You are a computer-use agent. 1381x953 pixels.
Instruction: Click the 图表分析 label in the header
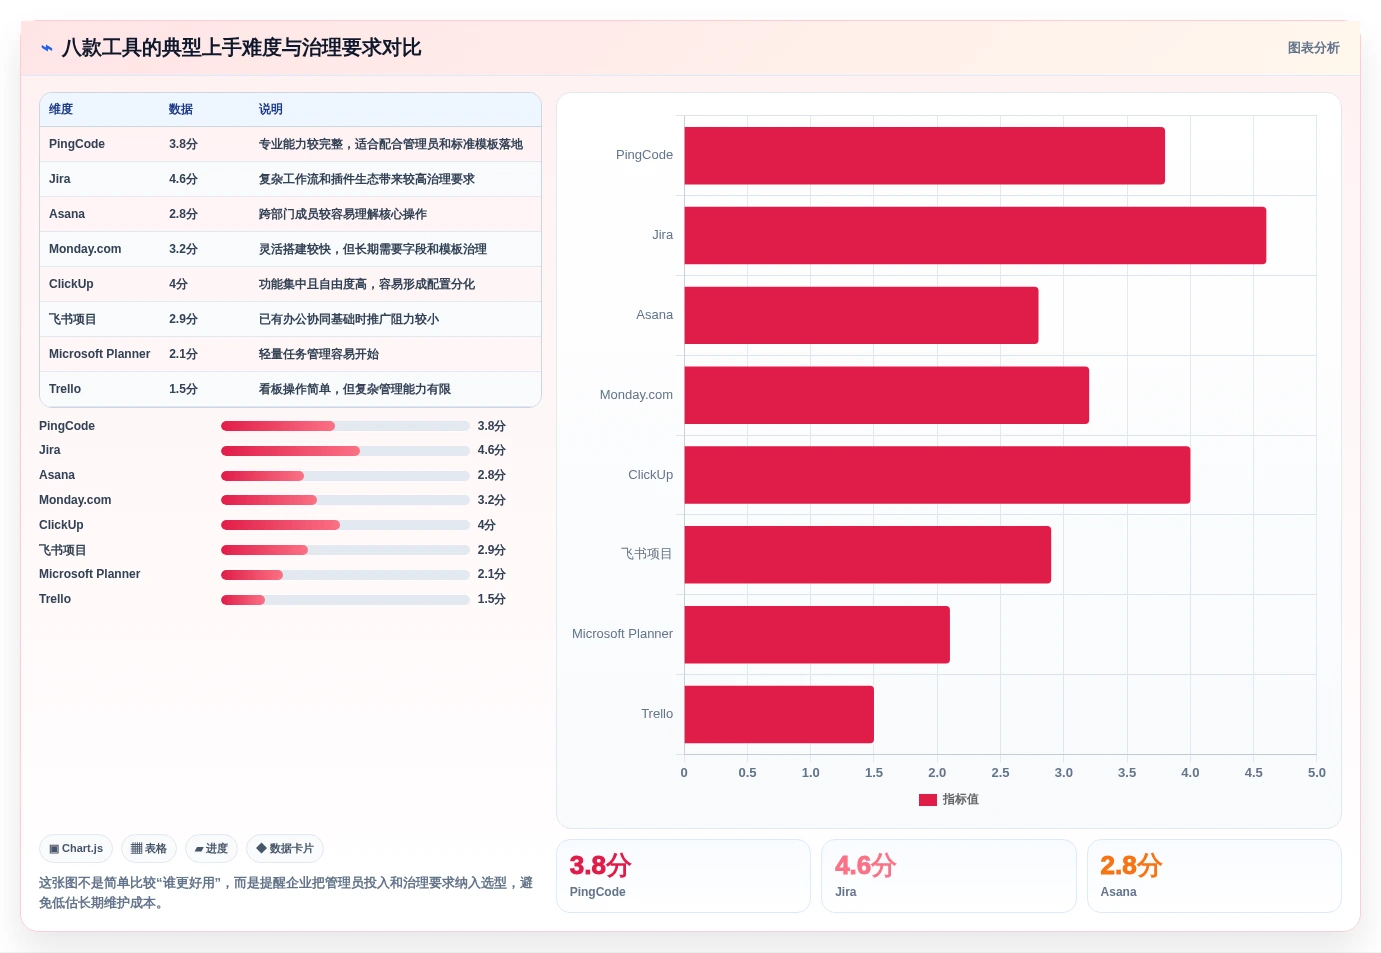(1313, 48)
